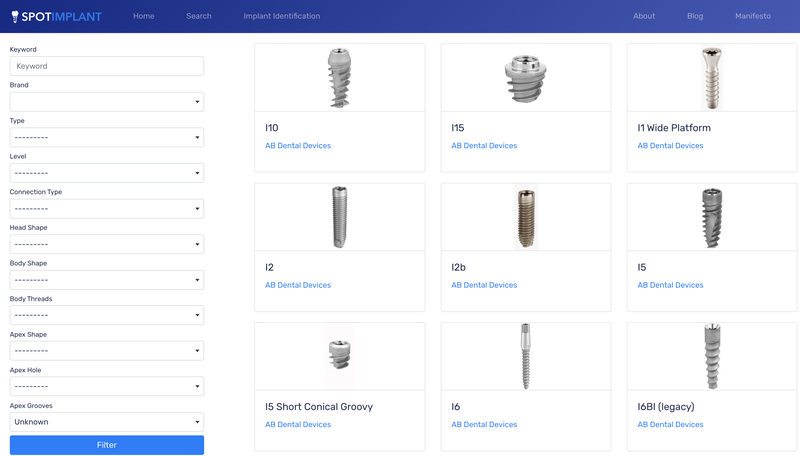Viewport: 800px width, 456px height.
Task: Click the I6BI (legacy) title
Action: pos(666,407)
